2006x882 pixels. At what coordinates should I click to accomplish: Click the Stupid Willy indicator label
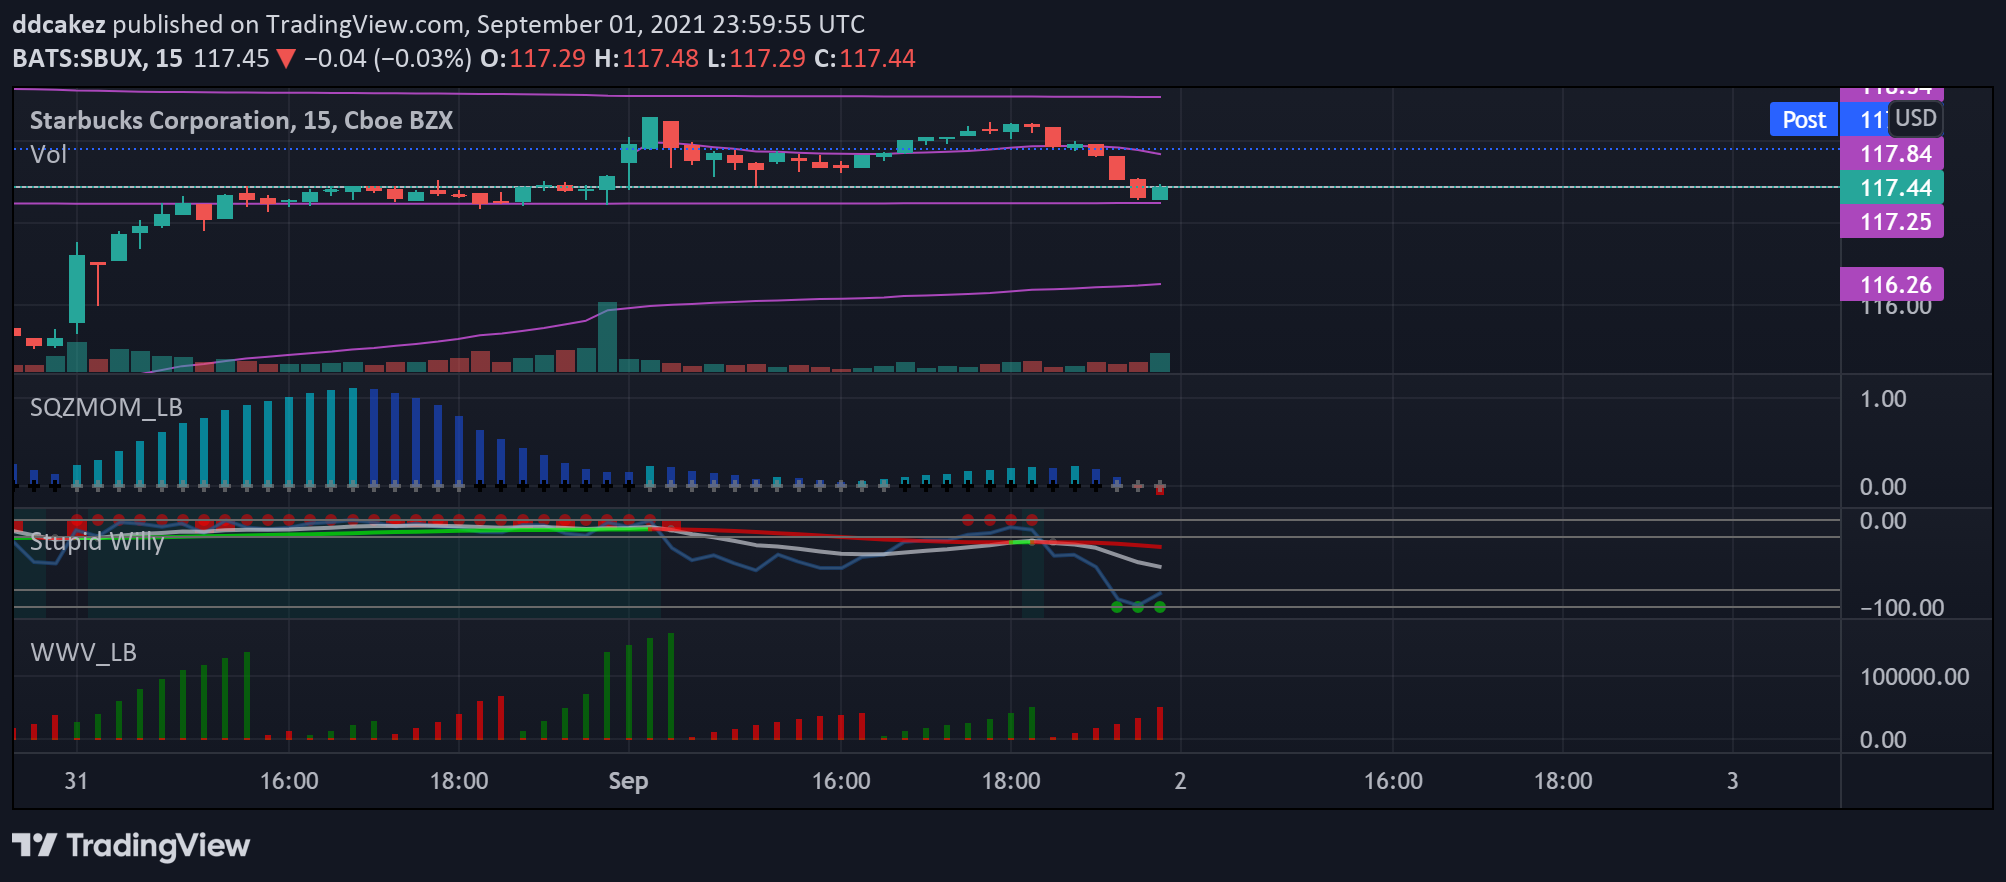[x=97, y=542]
